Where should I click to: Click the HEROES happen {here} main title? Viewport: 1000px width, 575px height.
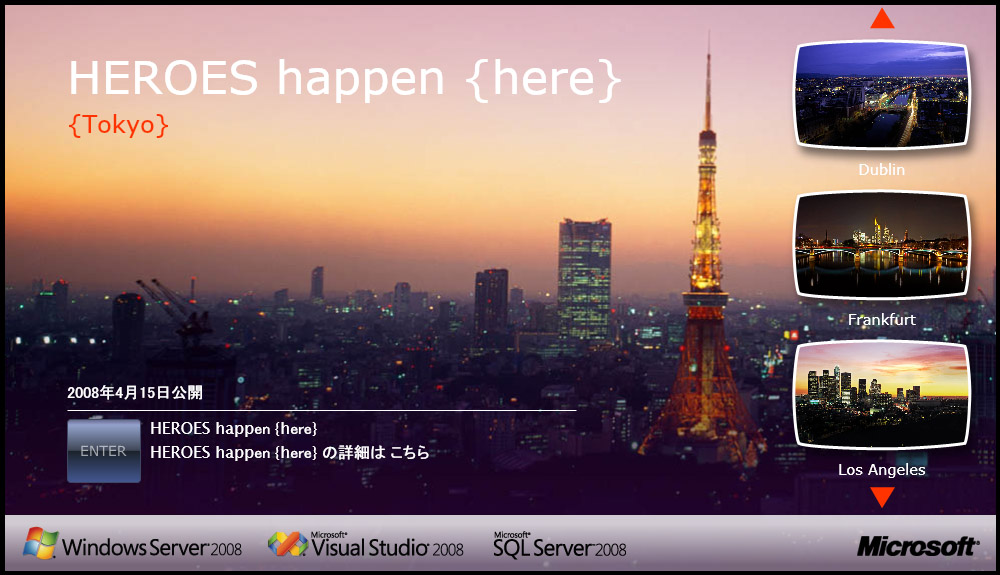[x=344, y=79]
